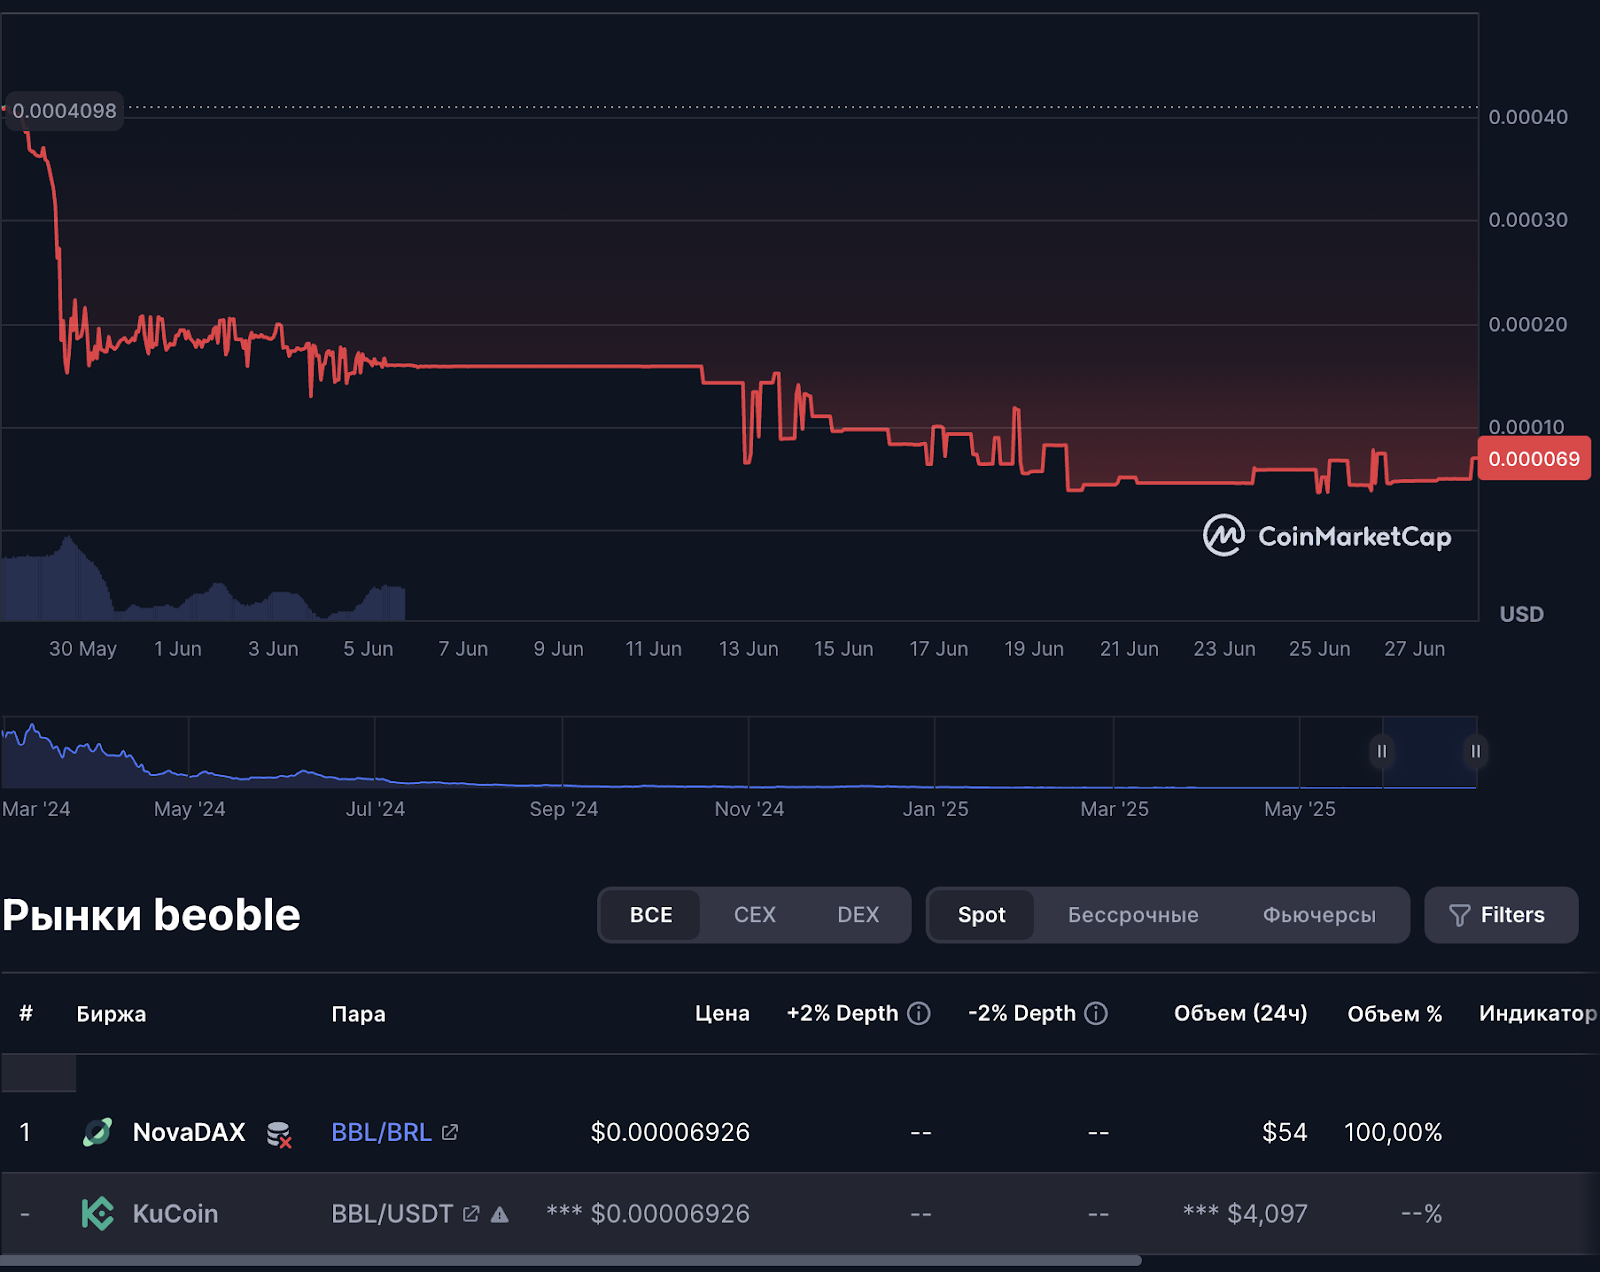This screenshot has width=1600, height=1272.
Task: Click the BBL/BRL external link icon
Action: tap(450, 1132)
